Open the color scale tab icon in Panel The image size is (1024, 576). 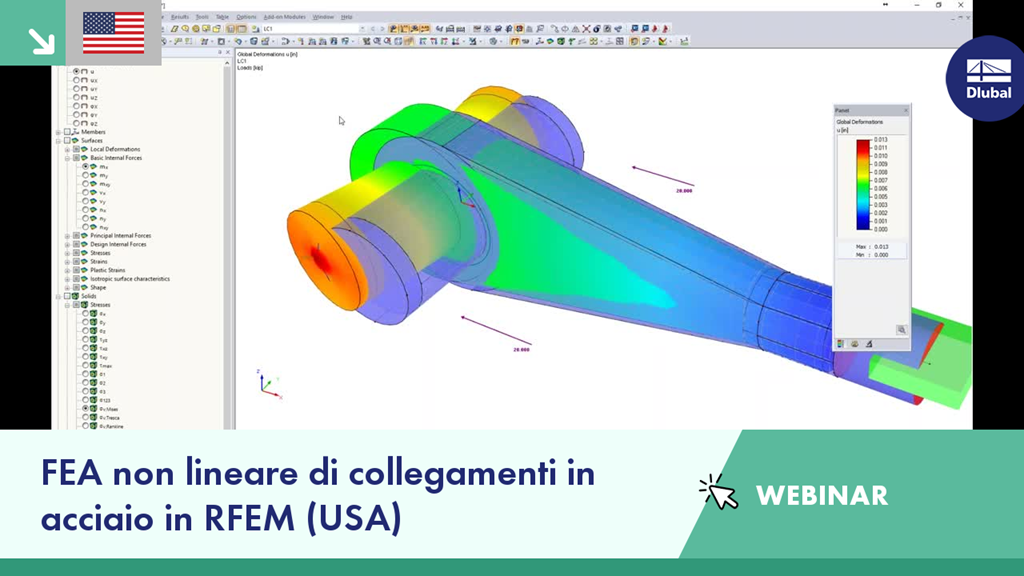tap(840, 344)
